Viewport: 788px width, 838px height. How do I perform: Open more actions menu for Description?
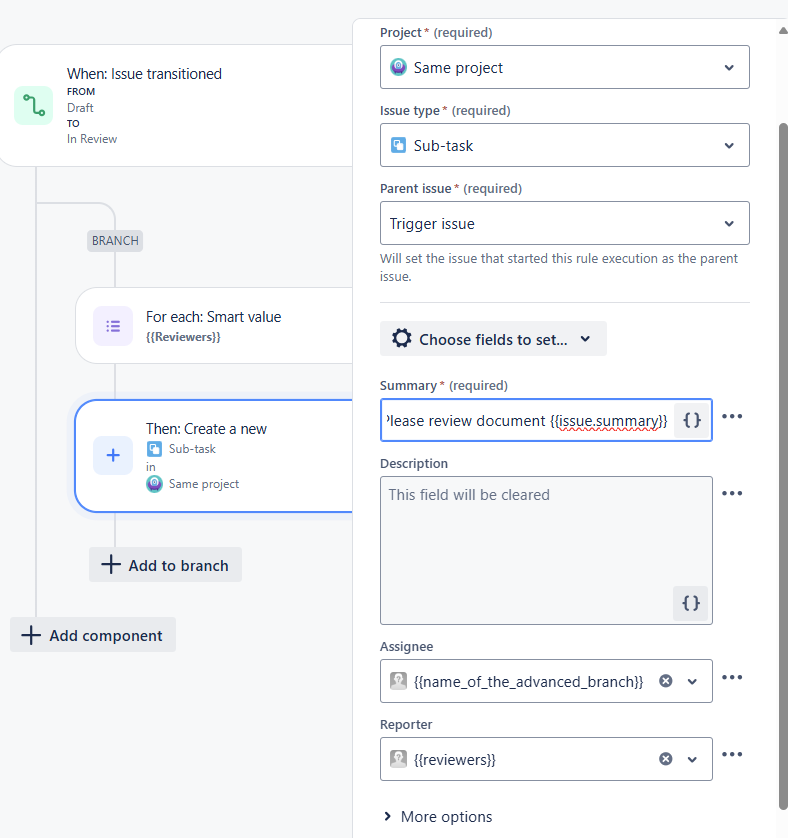[732, 493]
